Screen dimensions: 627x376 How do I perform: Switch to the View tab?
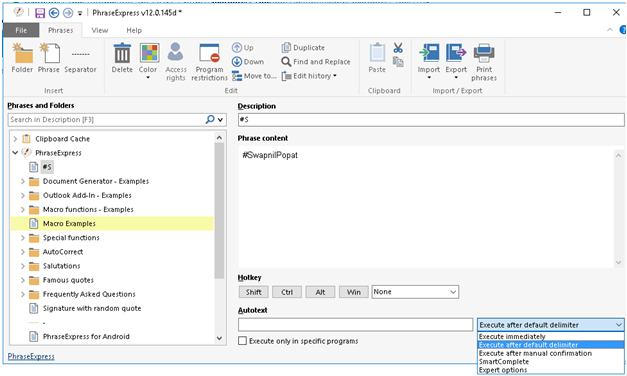point(100,30)
